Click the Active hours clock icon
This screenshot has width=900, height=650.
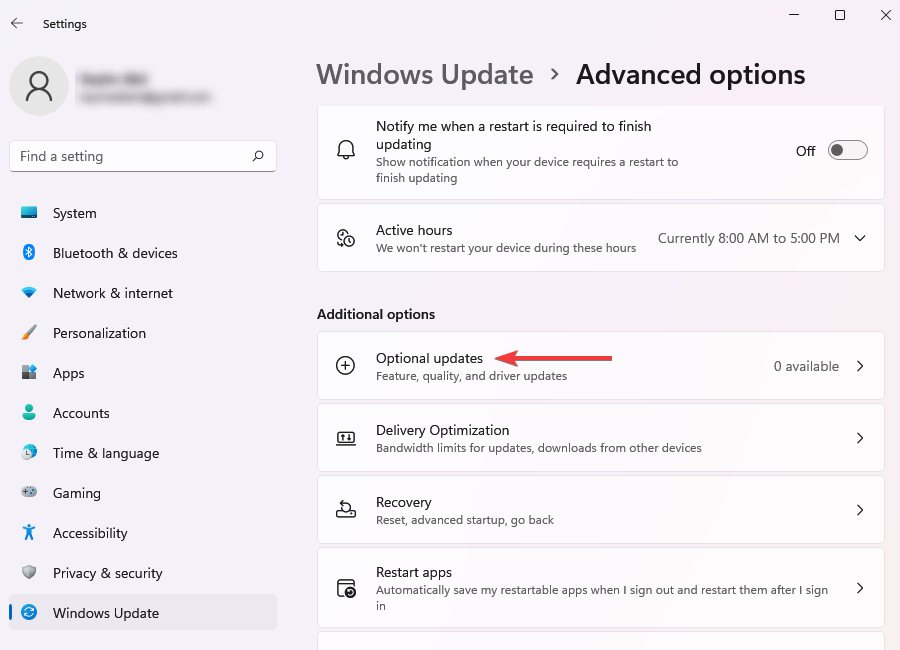click(x=346, y=238)
